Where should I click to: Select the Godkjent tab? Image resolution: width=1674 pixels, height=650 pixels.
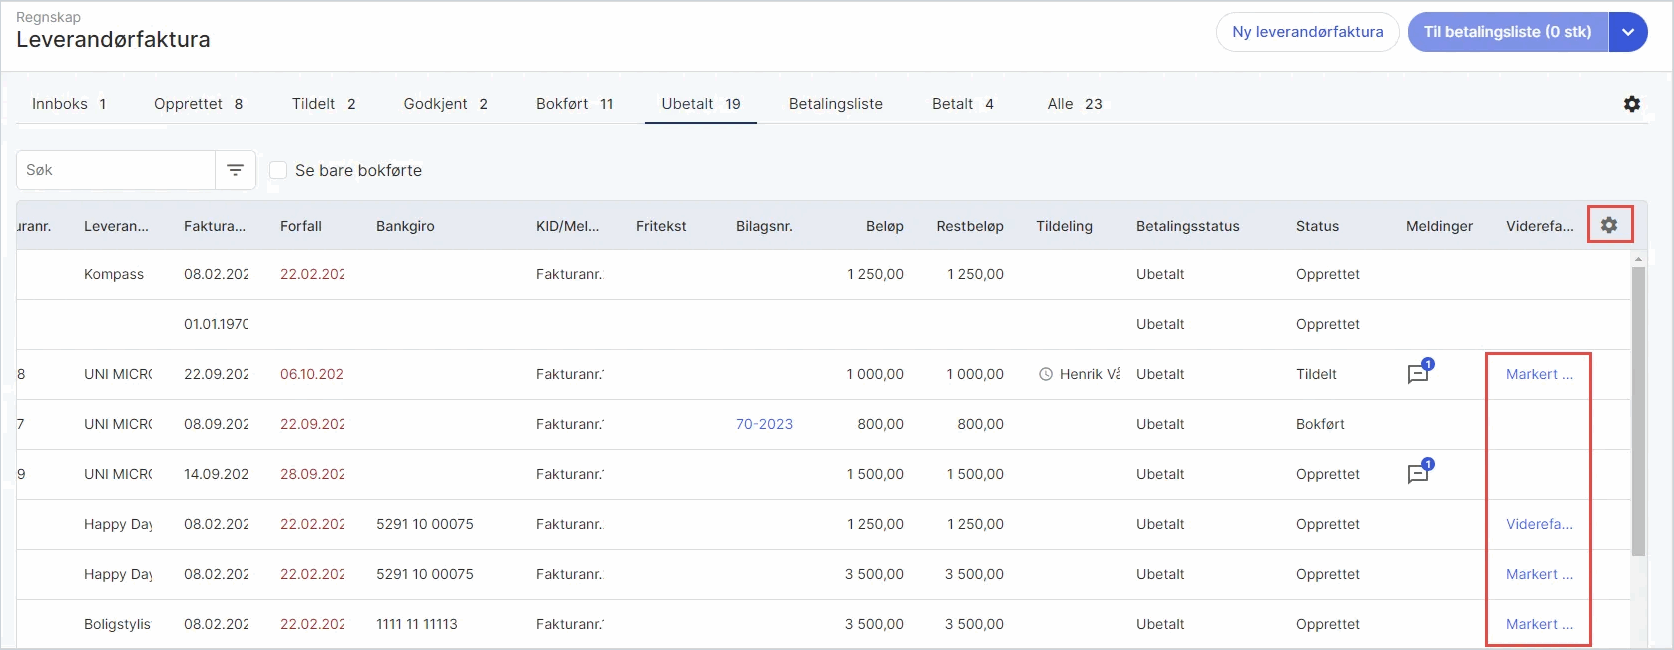pos(446,104)
